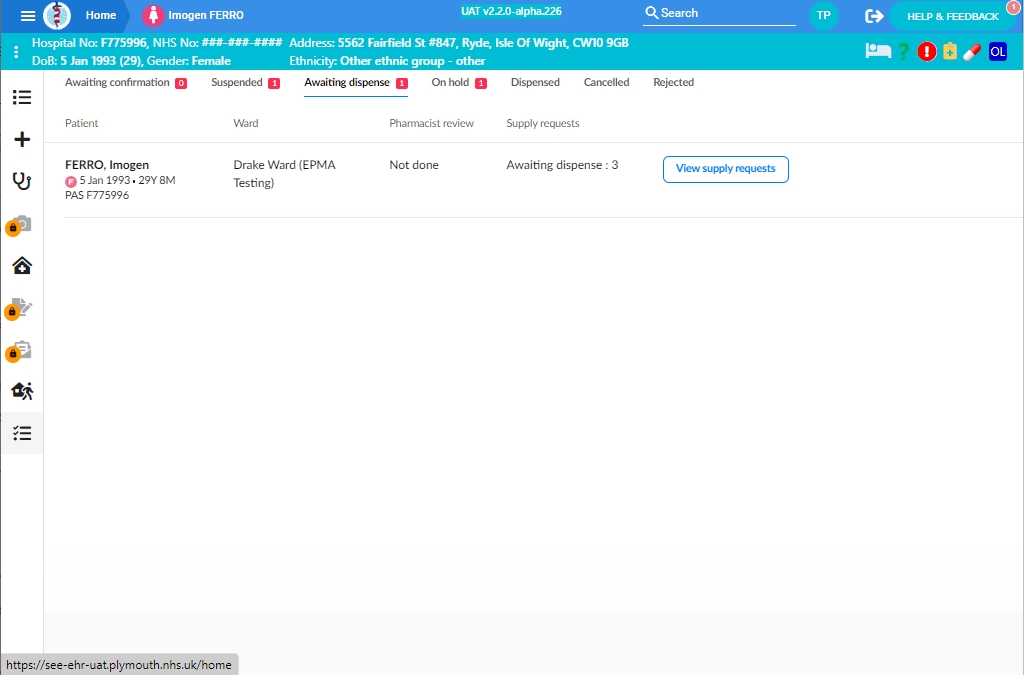Click the pink female patient avatar icon
This screenshot has height=675, width=1024.
click(153, 15)
